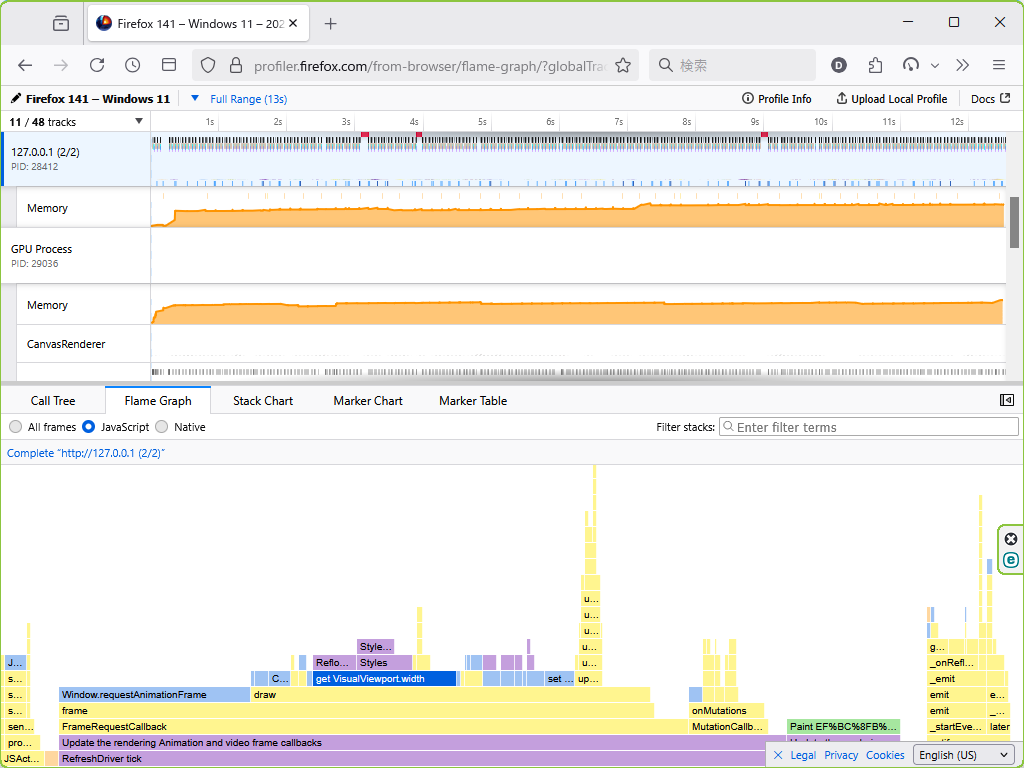Open Firefox application hamburger menu
Viewport: 1024px width, 768px height.
coord(999,65)
